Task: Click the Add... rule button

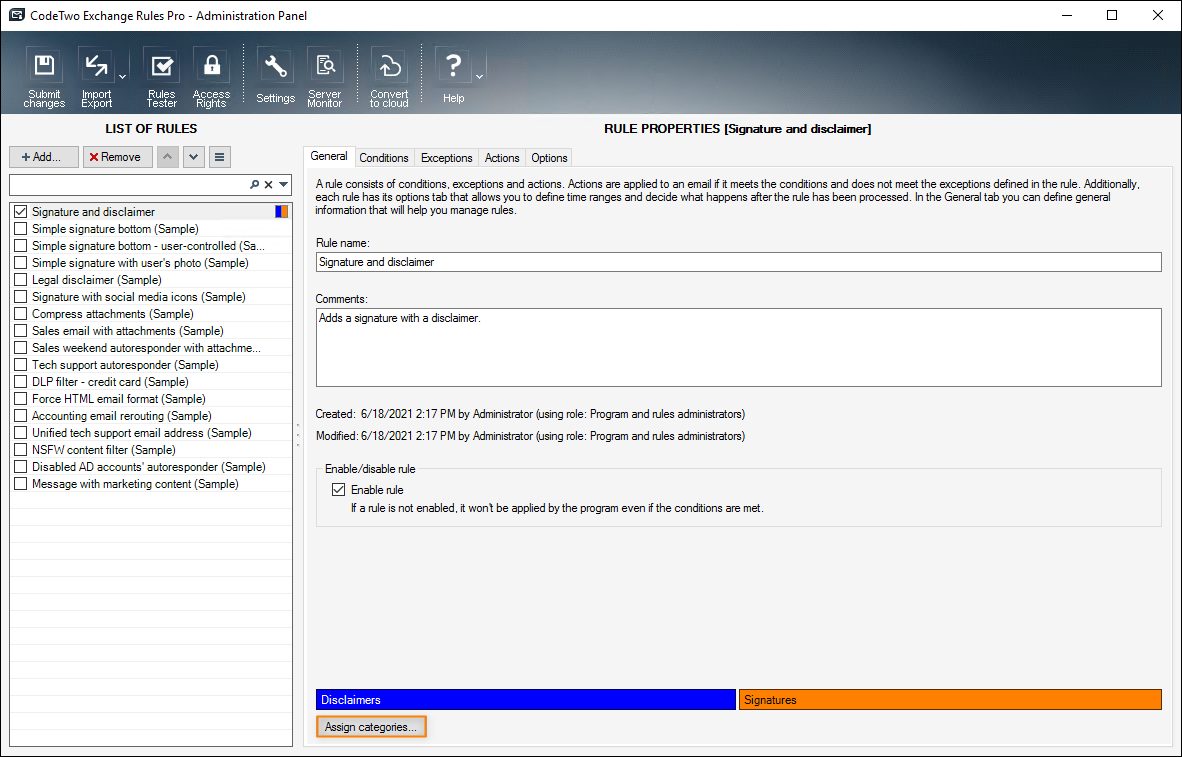Action: coord(44,157)
